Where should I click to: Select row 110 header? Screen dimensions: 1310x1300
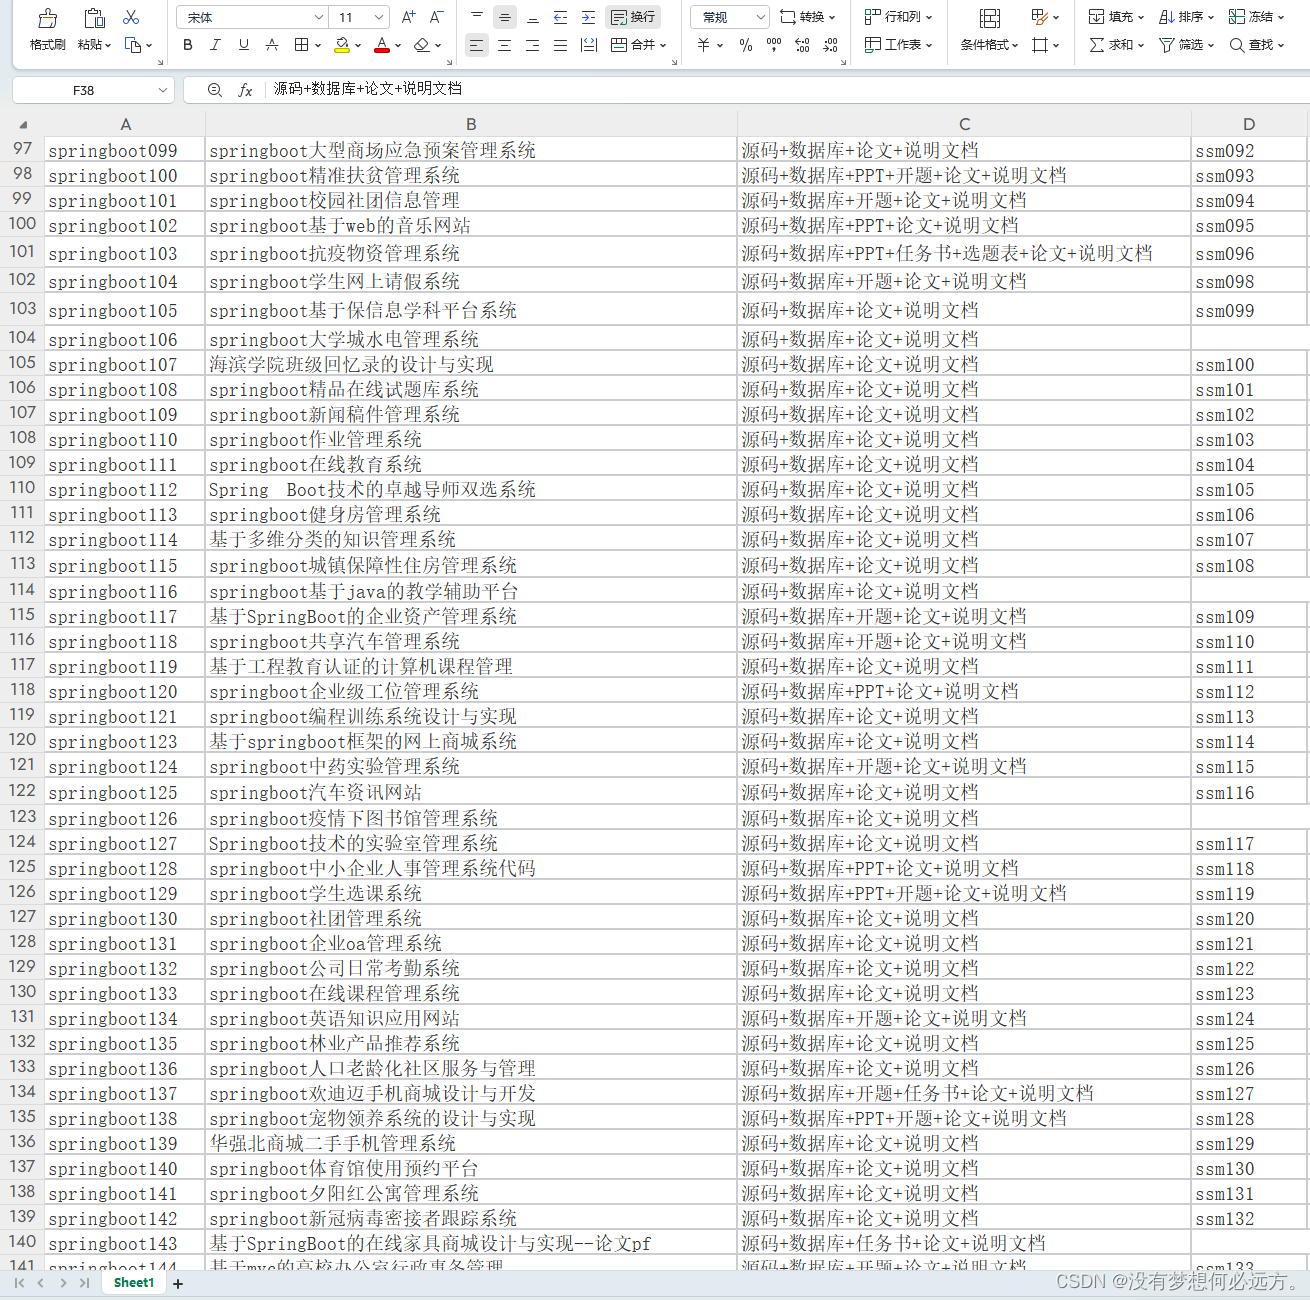[22, 488]
